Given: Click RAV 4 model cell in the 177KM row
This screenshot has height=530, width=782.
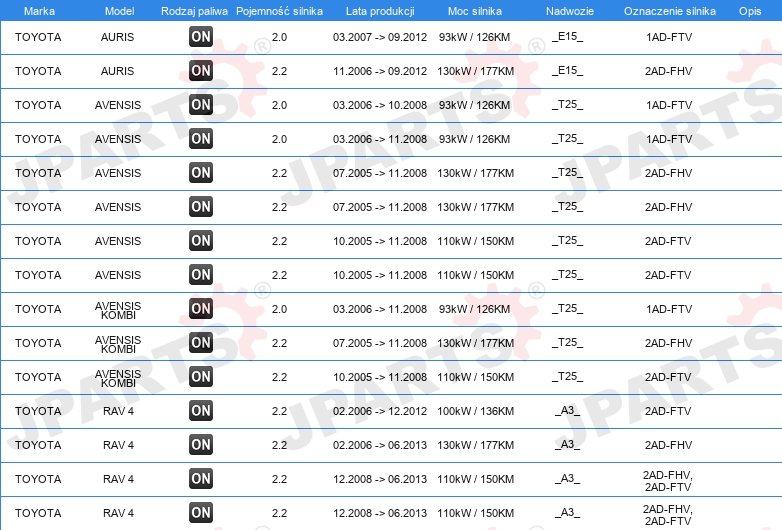Looking at the screenshot, I should (118, 445).
